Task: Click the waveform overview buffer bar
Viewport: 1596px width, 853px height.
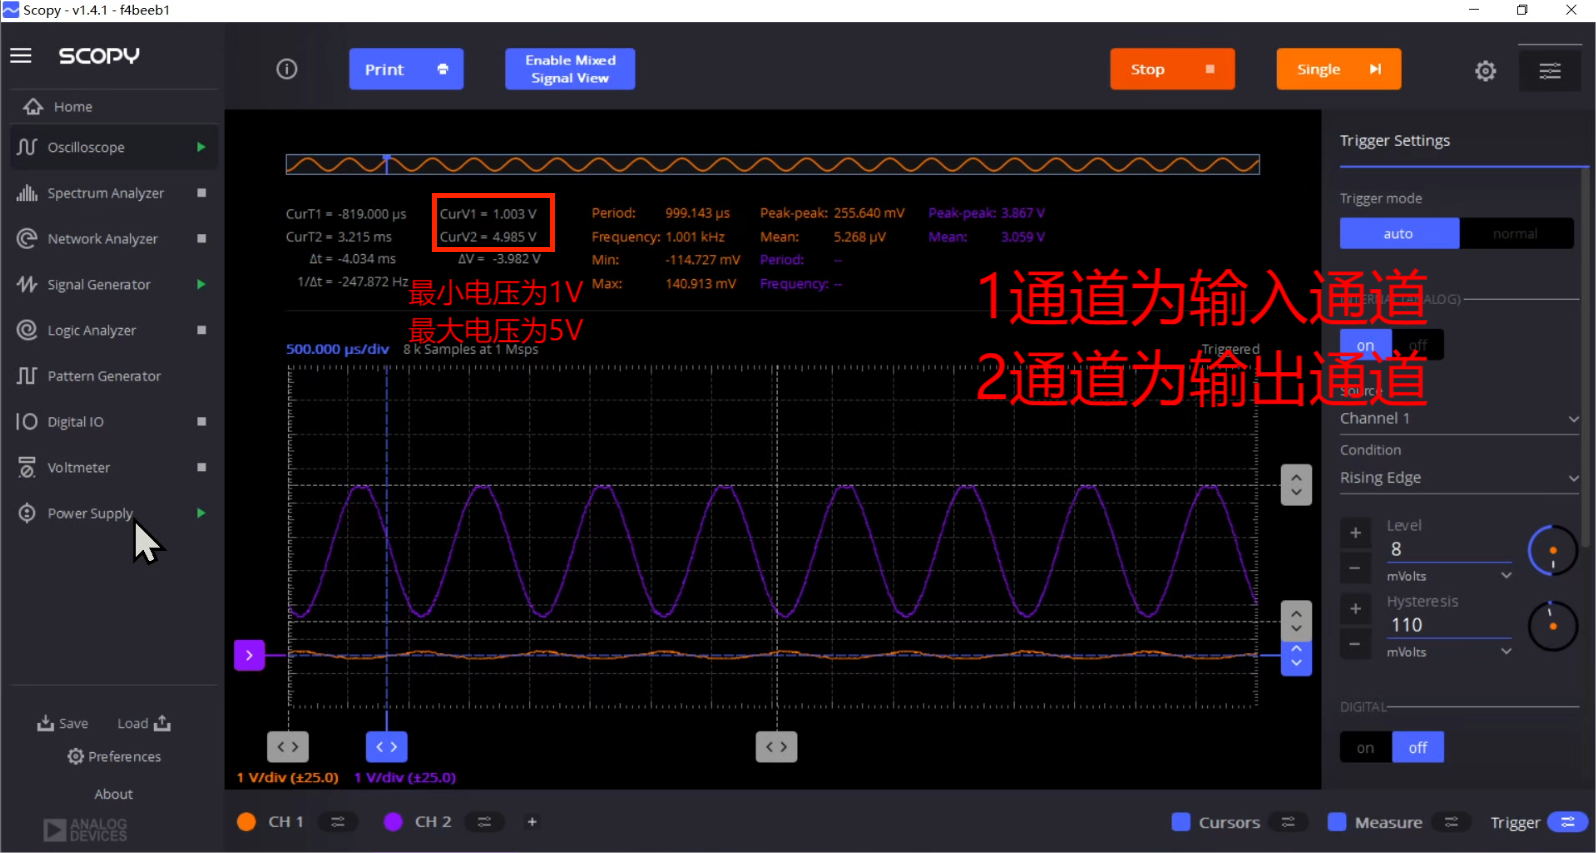Action: (772, 164)
